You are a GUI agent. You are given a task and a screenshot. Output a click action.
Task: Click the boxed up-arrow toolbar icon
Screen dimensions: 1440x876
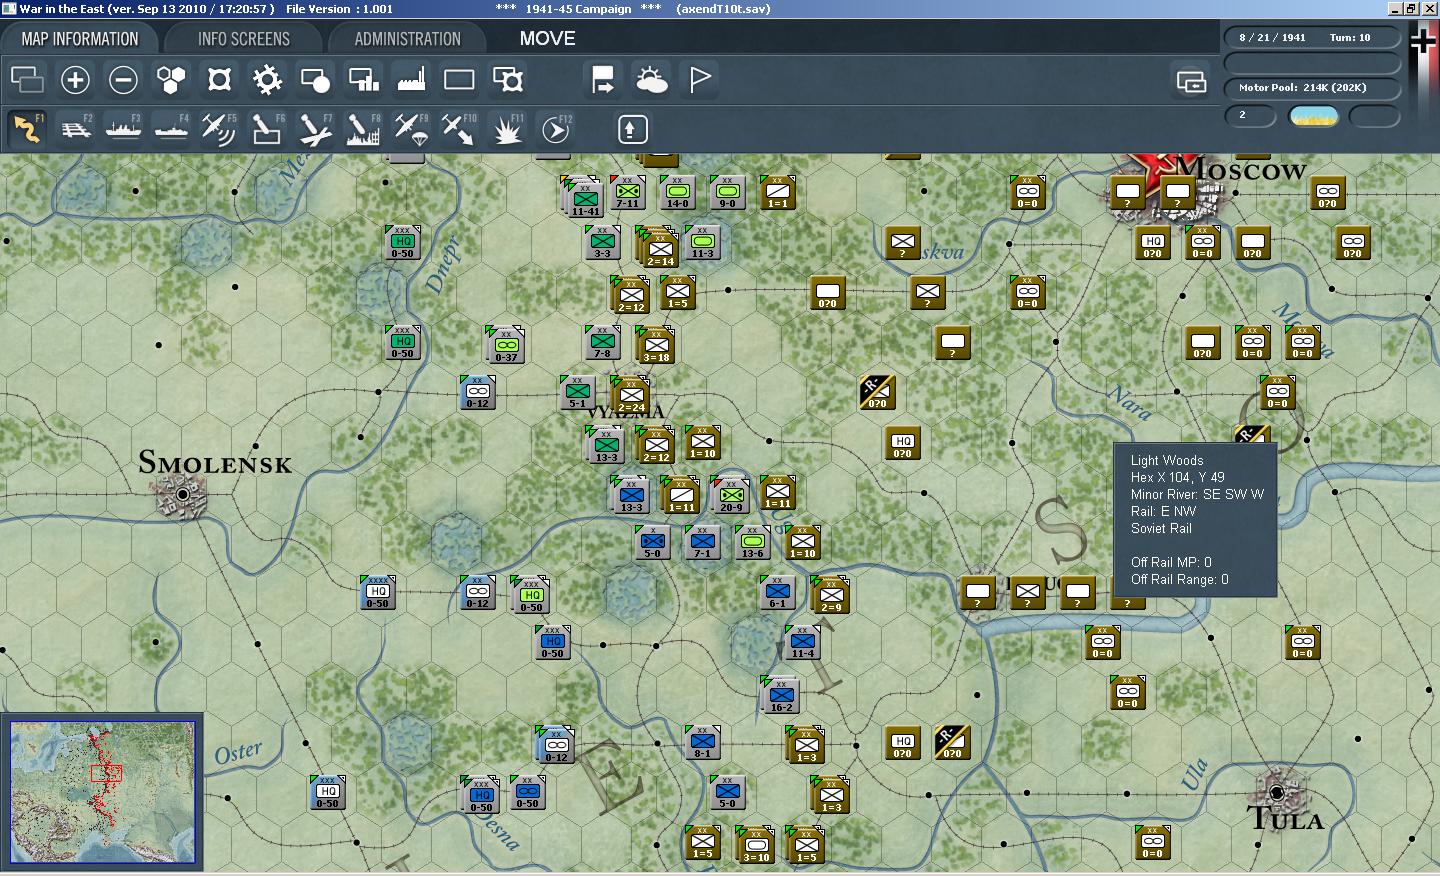(x=632, y=129)
